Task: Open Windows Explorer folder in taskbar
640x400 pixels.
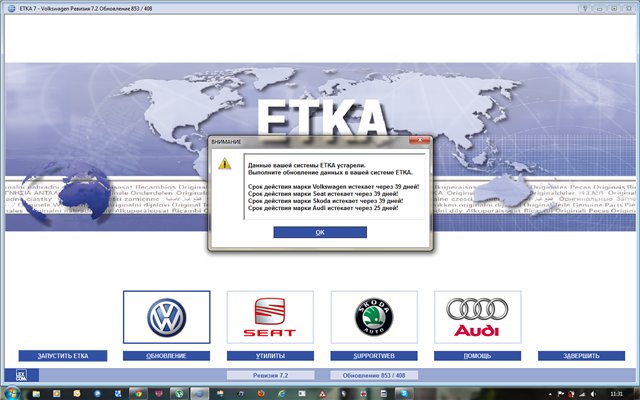Action: click(x=36, y=393)
